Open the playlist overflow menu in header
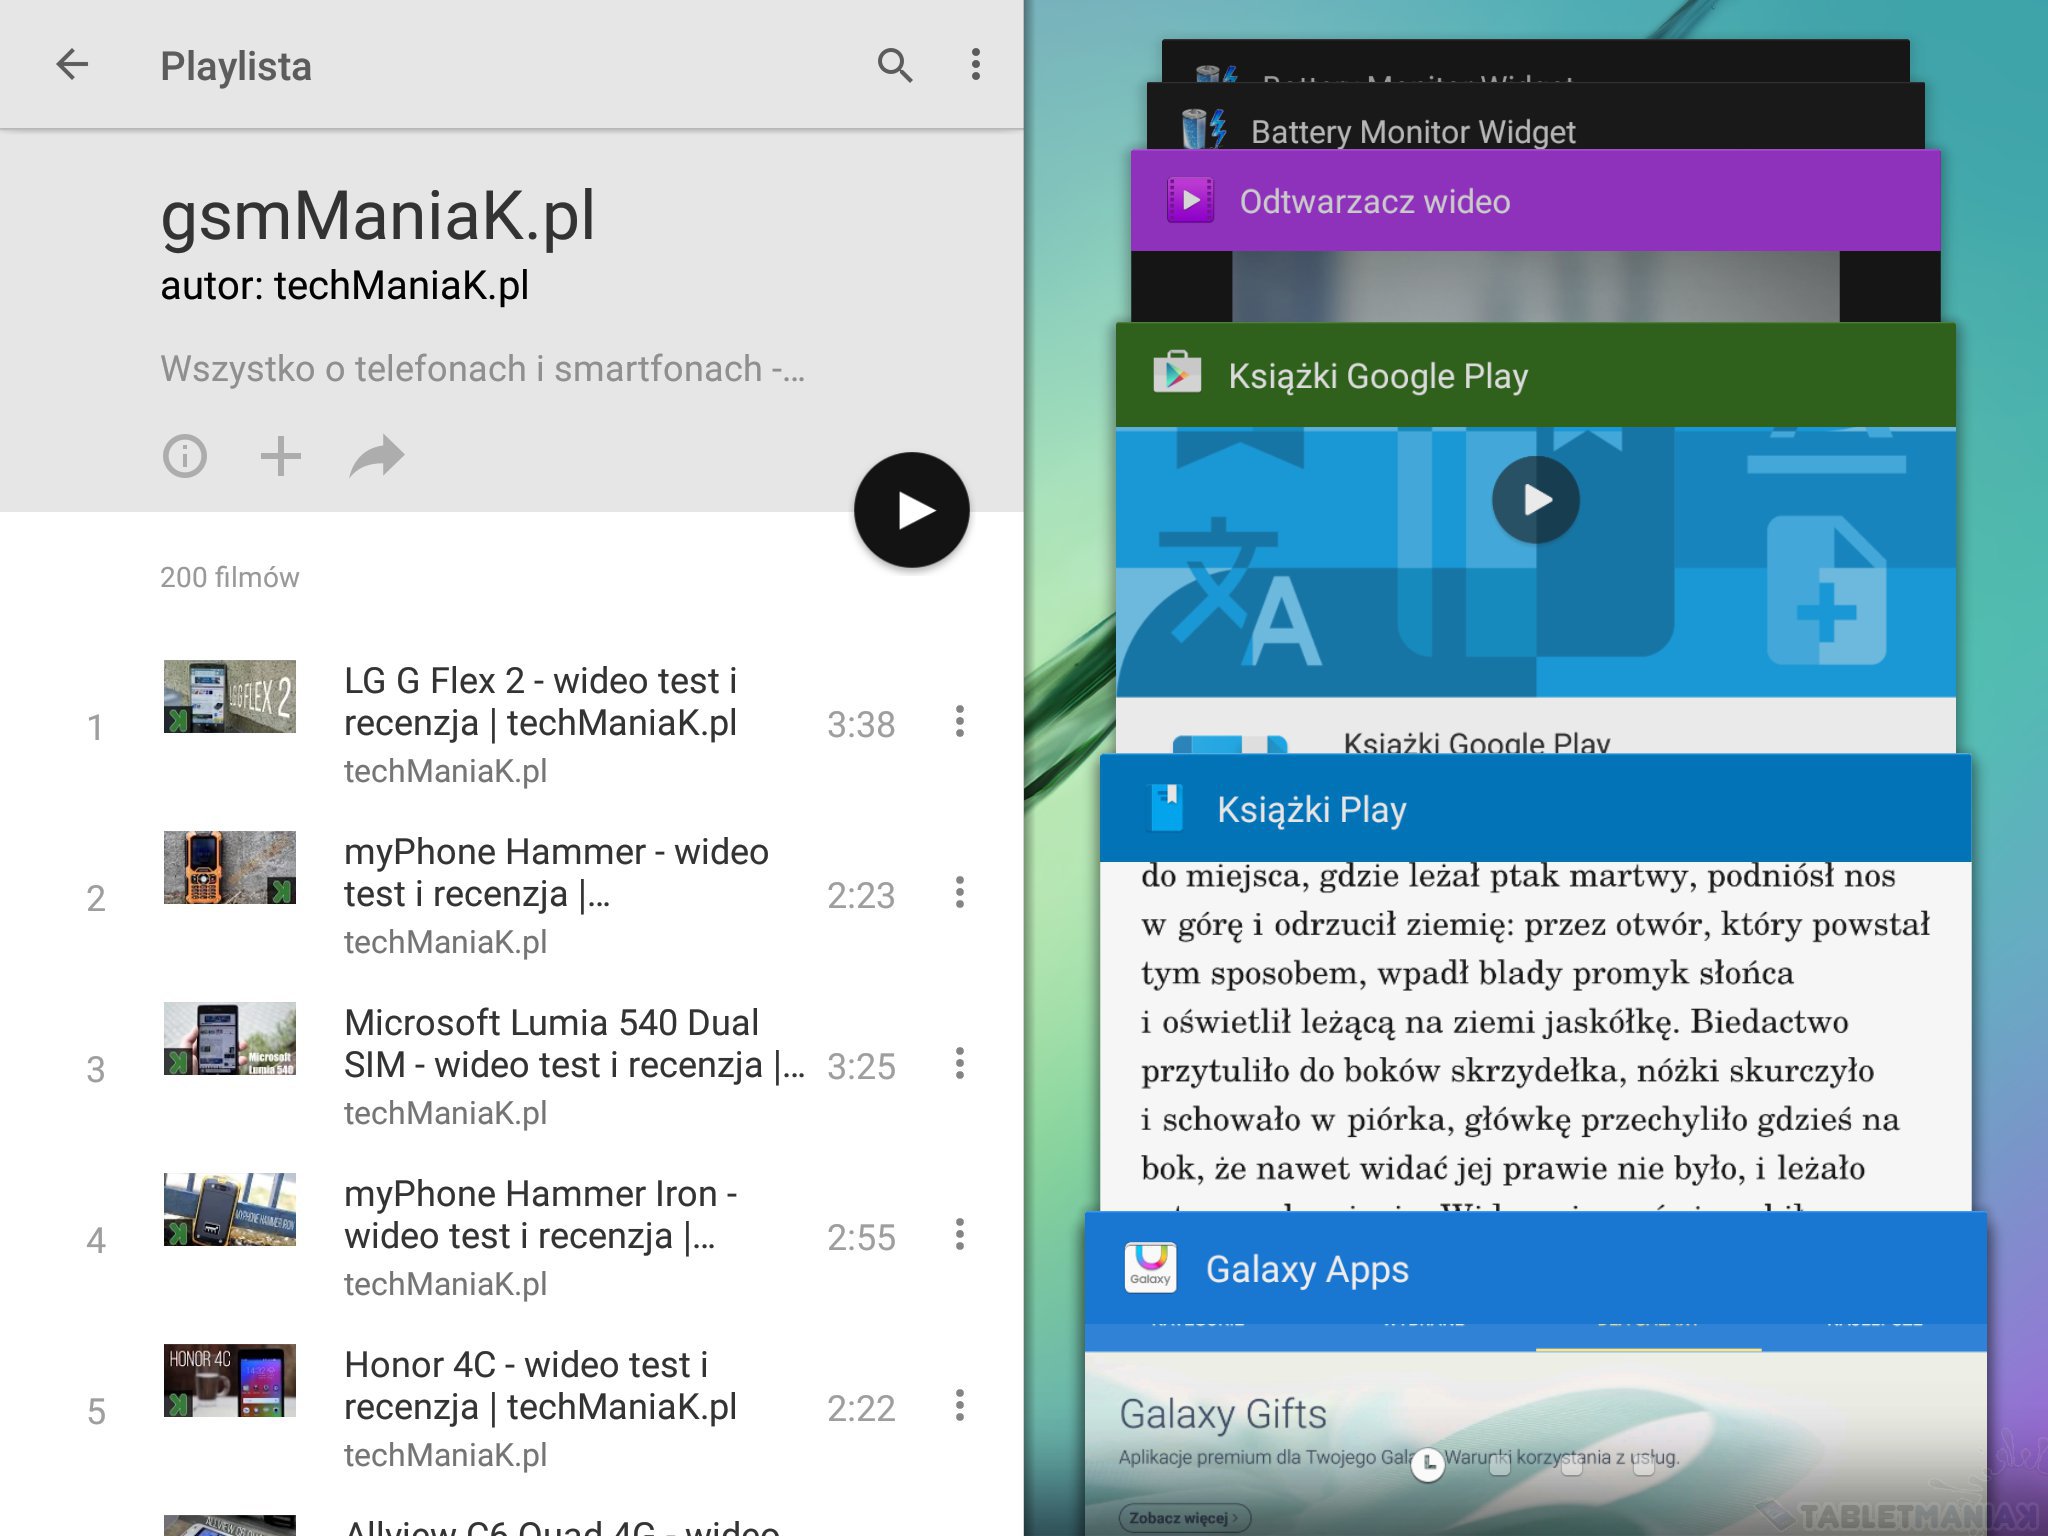Image resolution: width=2048 pixels, height=1536 pixels. pos(976,65)
